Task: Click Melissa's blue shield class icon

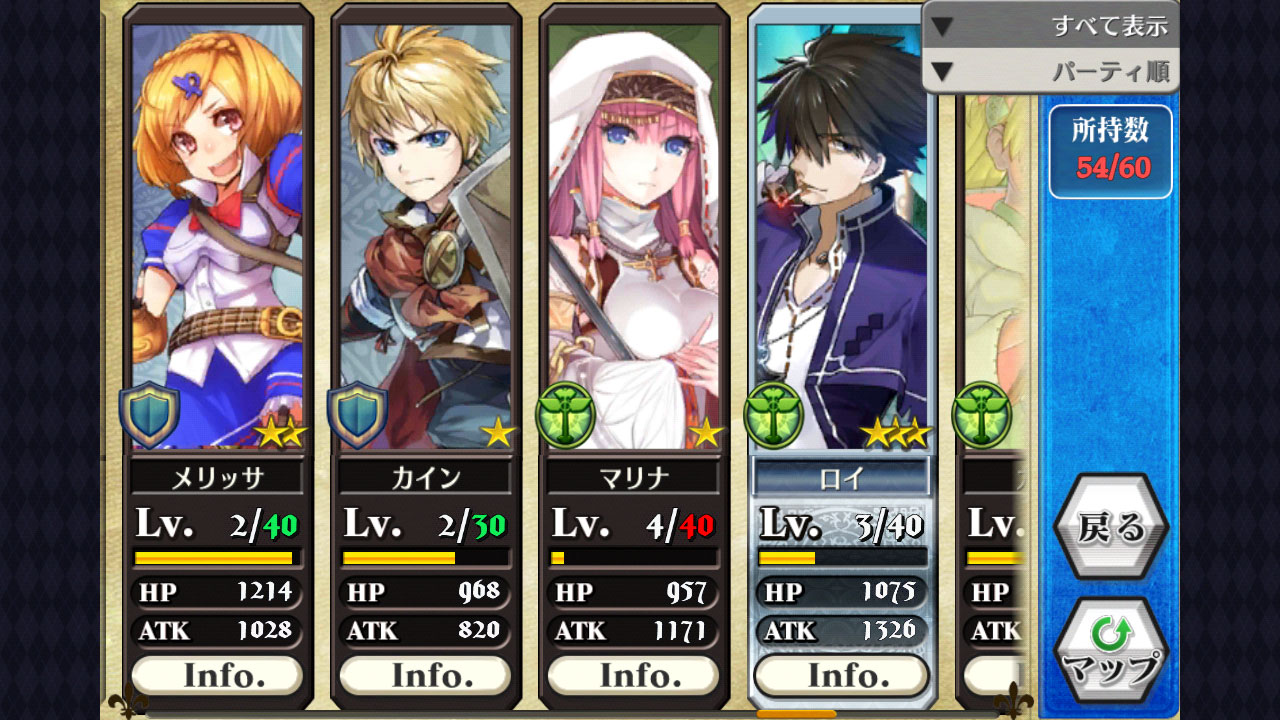Action: [150, 415]
